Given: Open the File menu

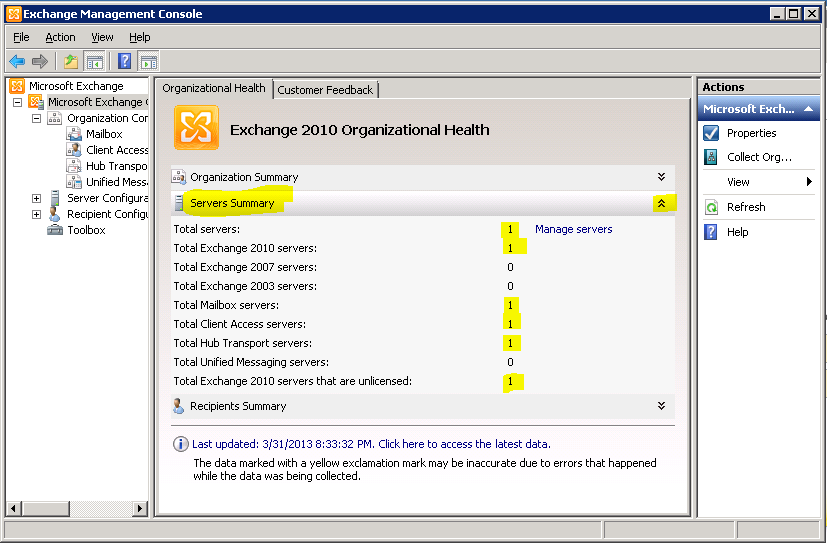Looking at the screenshot, I should tap(21, 37).
